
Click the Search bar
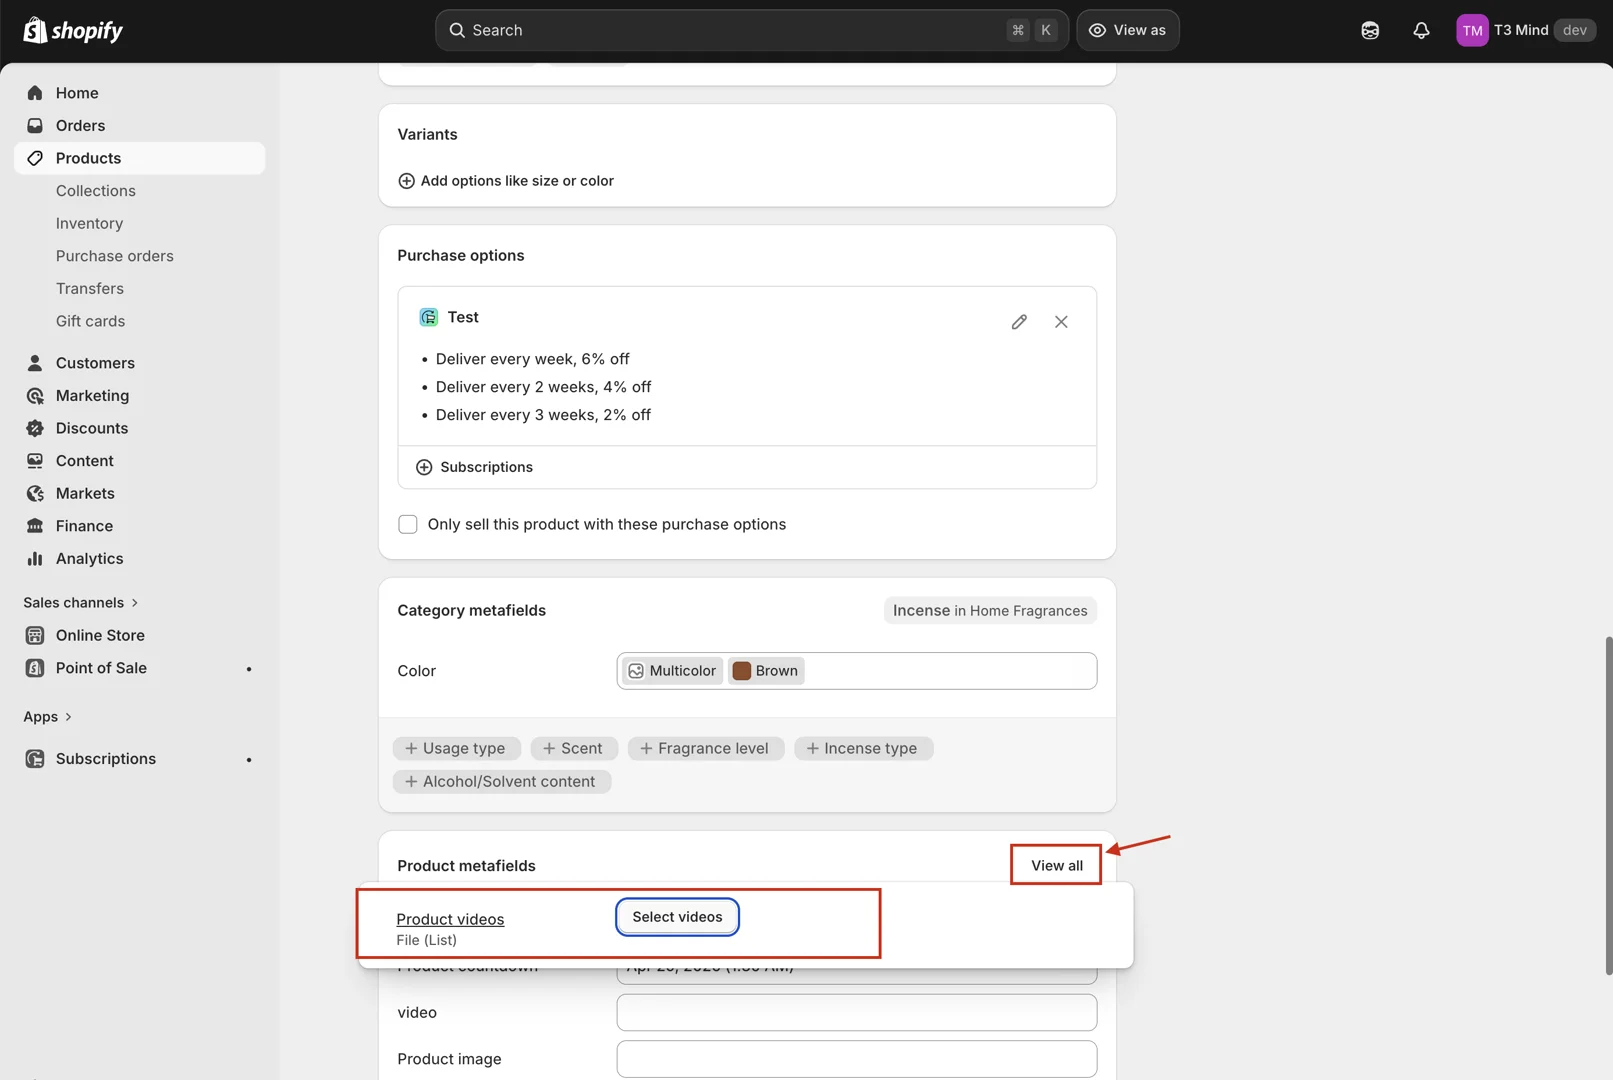point(752,30)
